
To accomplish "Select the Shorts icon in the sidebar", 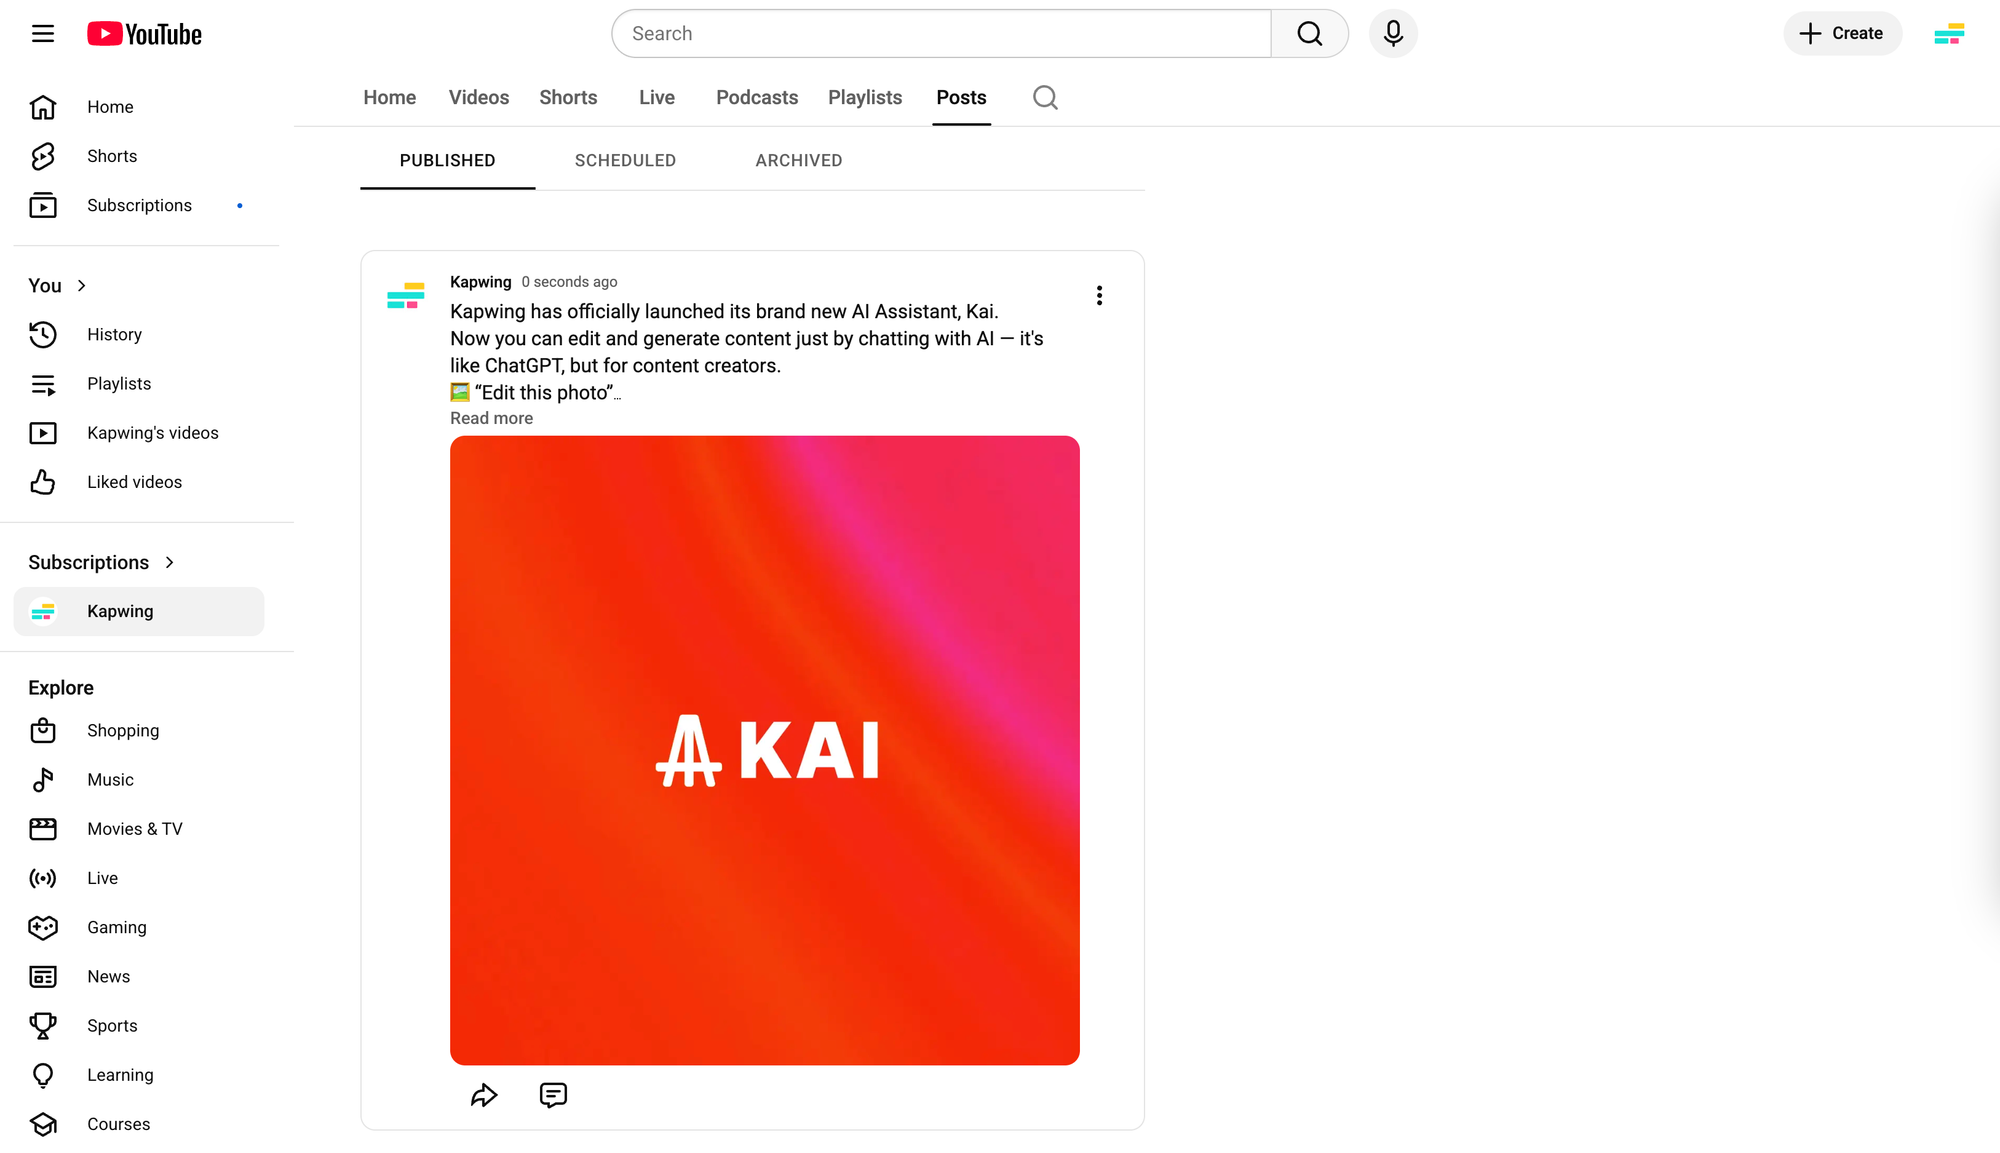I will 43,156.
